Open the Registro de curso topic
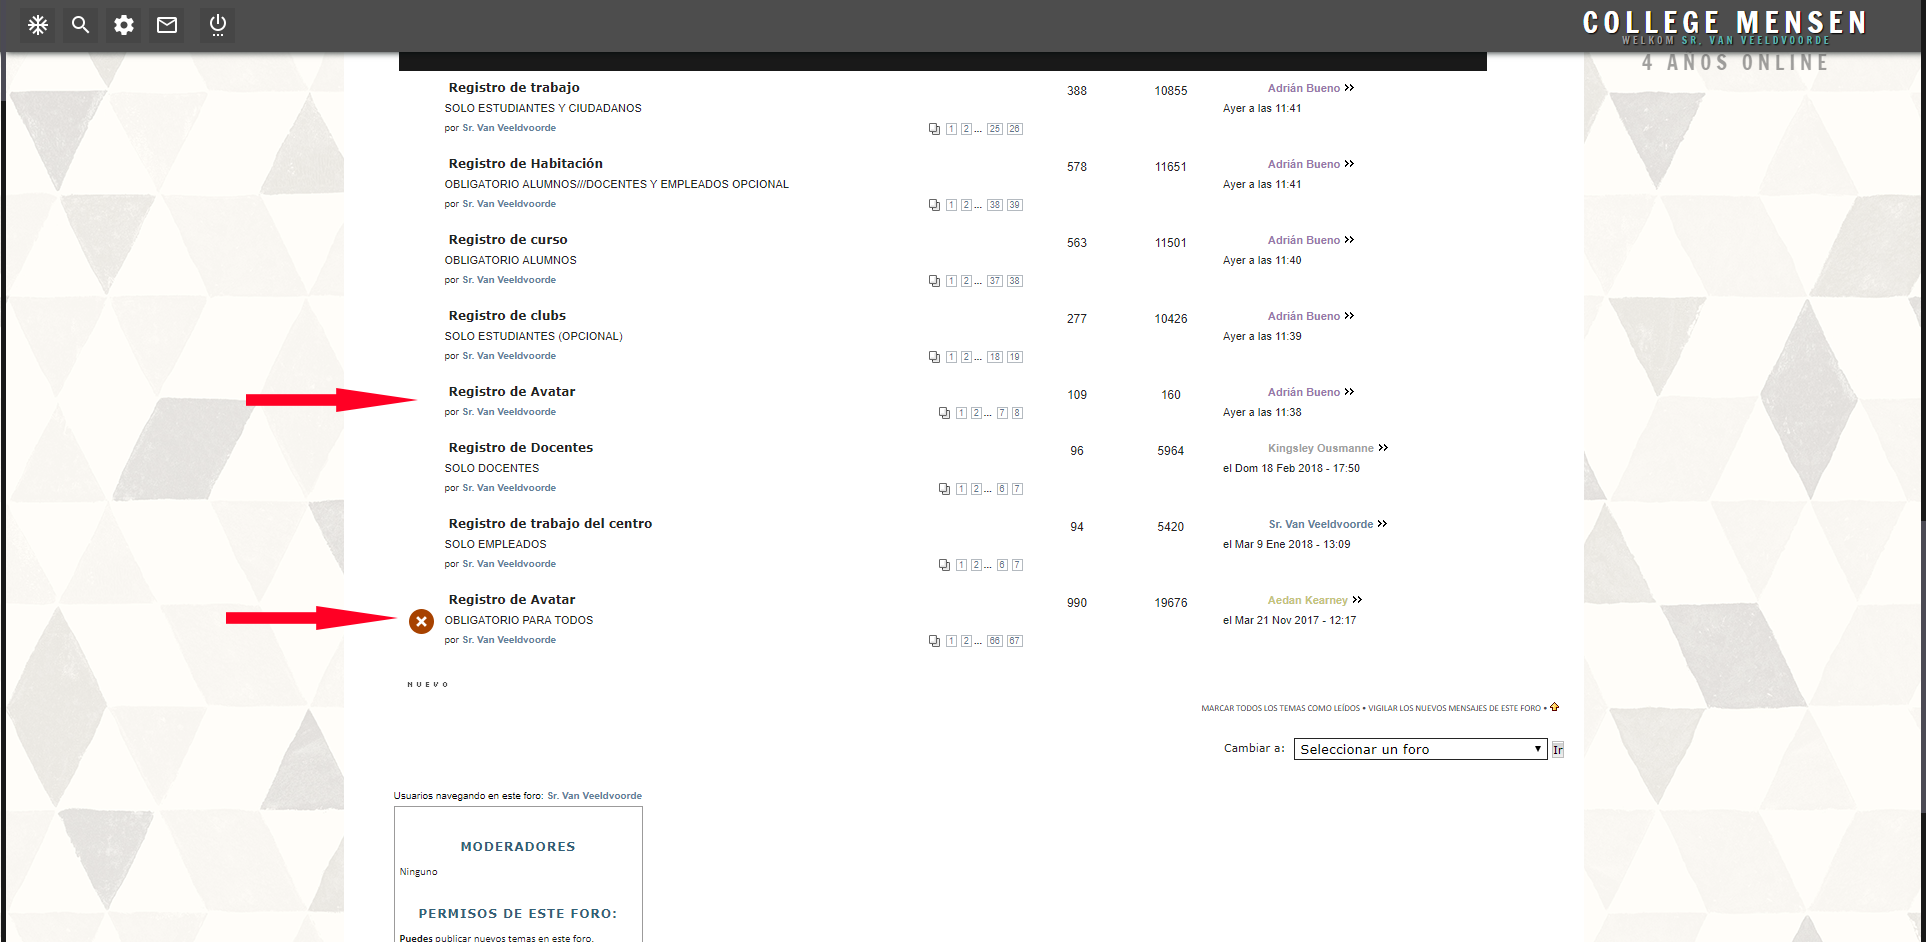 (508, 240)
